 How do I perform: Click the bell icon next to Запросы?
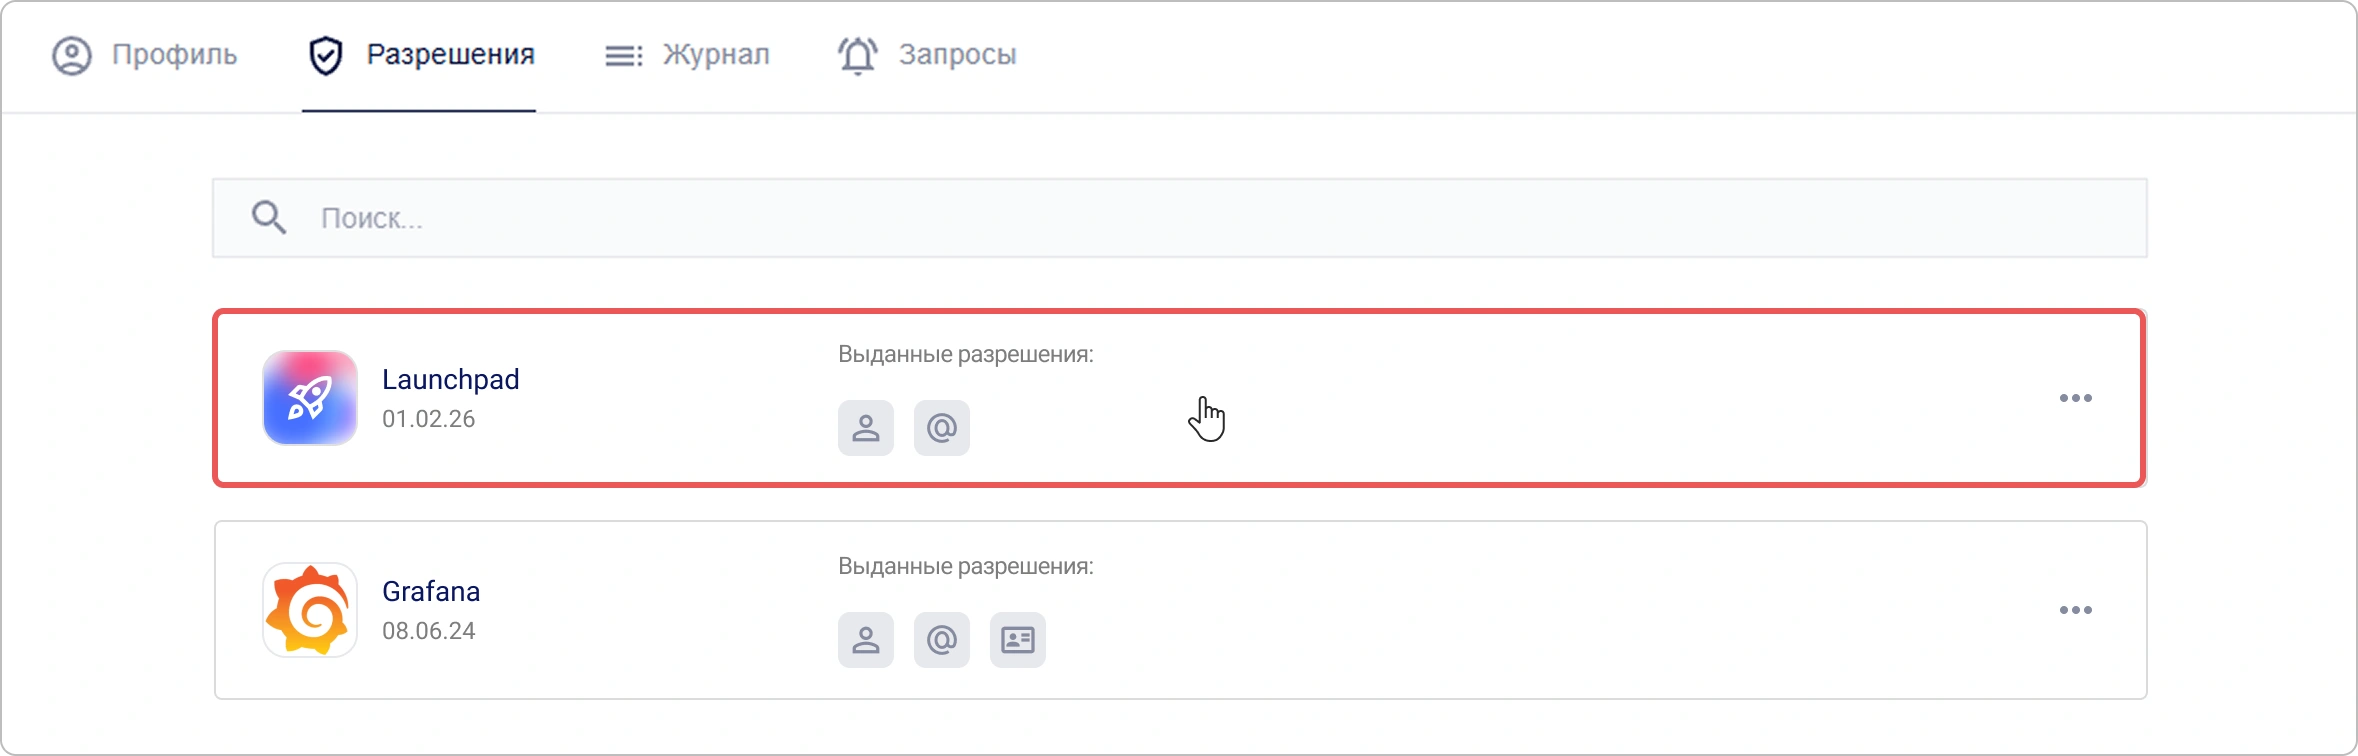(x=857, y=54)
